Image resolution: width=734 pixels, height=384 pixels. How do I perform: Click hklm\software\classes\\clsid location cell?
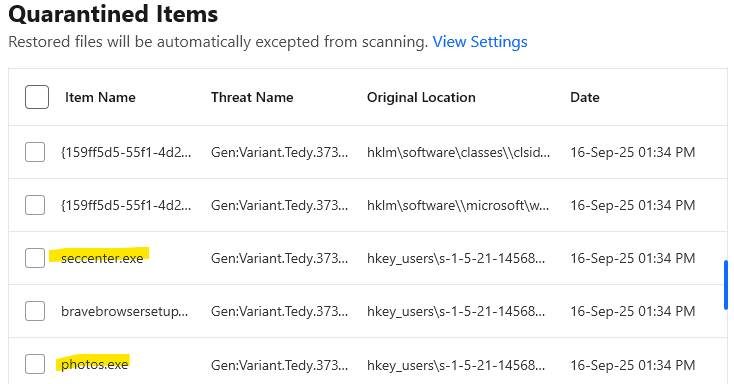[x=458, y=152]
